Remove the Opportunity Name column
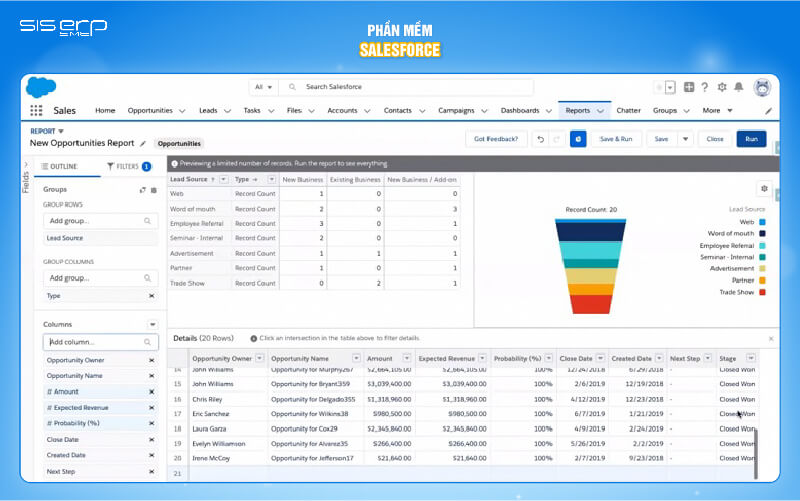The height and width of the screenshot is (501, 800). coord(152,376)
